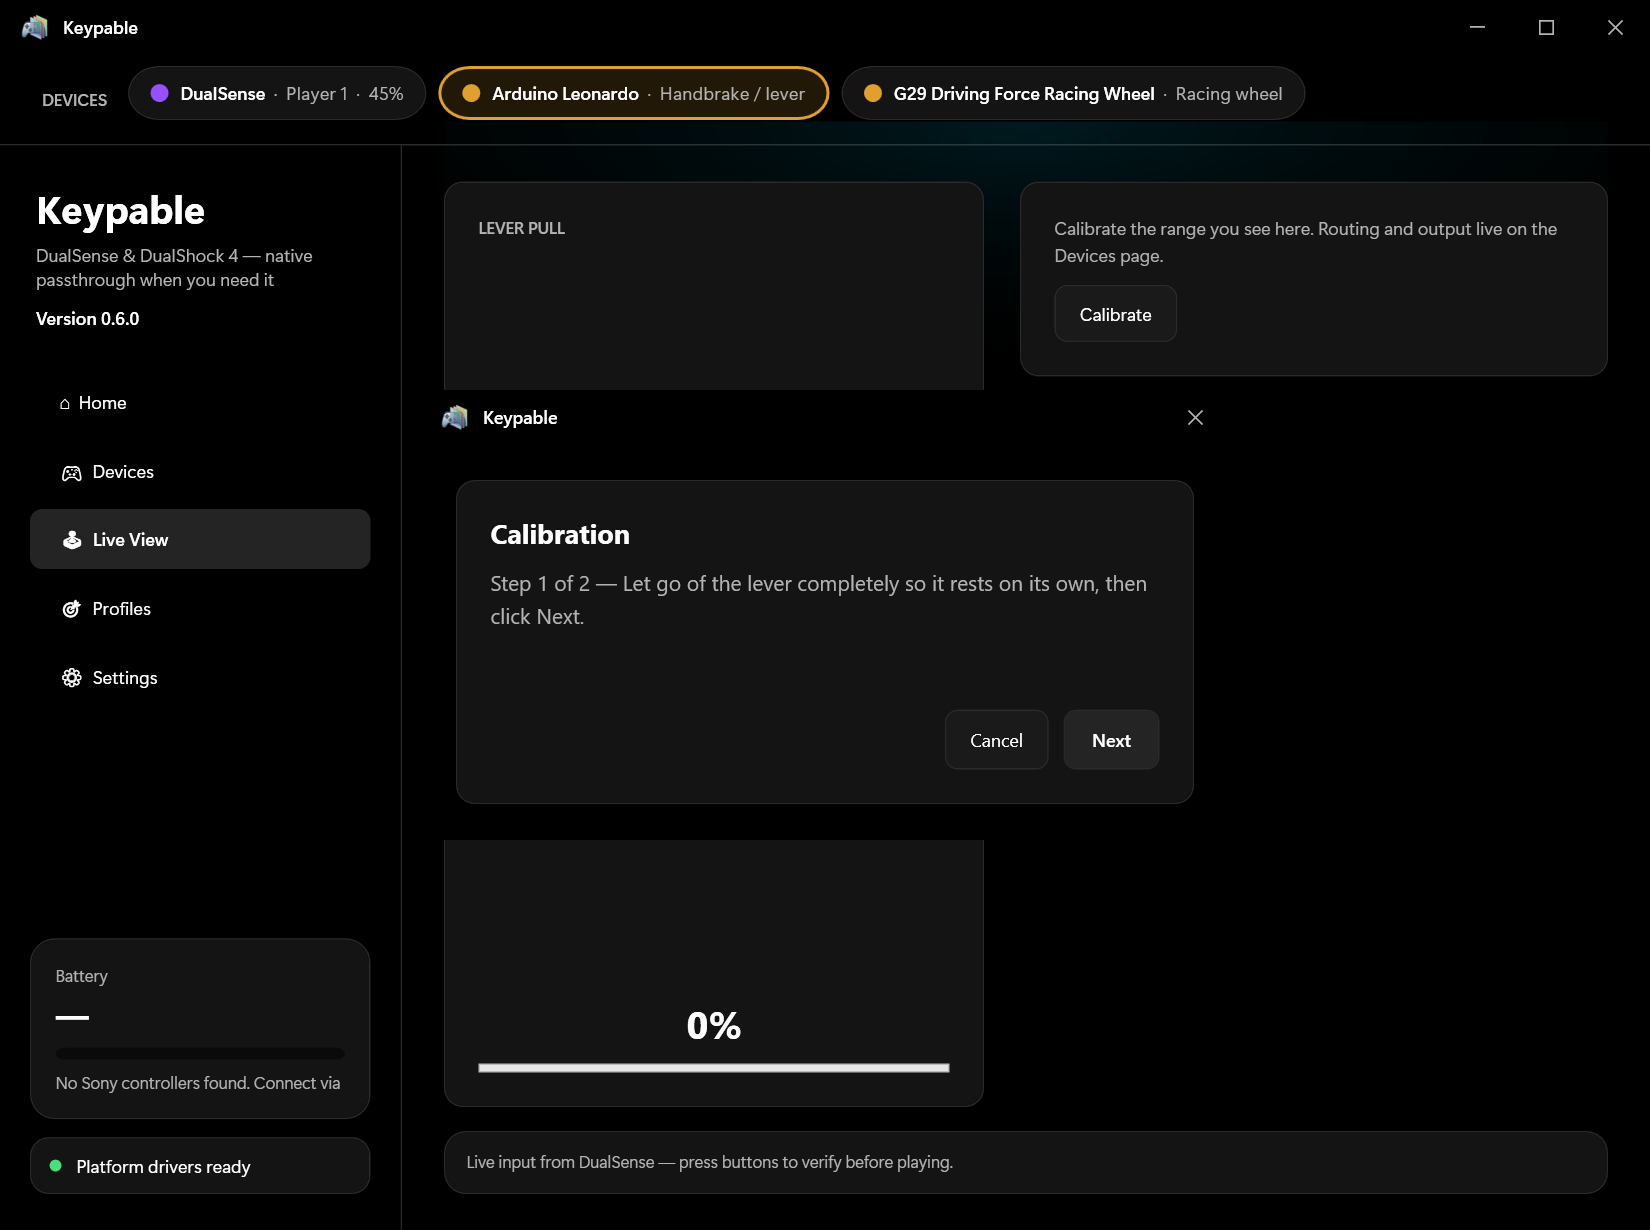The image size is (1650, 1230).
Task: Click the green Platform drivers status dot
Action: tap(56, 1166)
